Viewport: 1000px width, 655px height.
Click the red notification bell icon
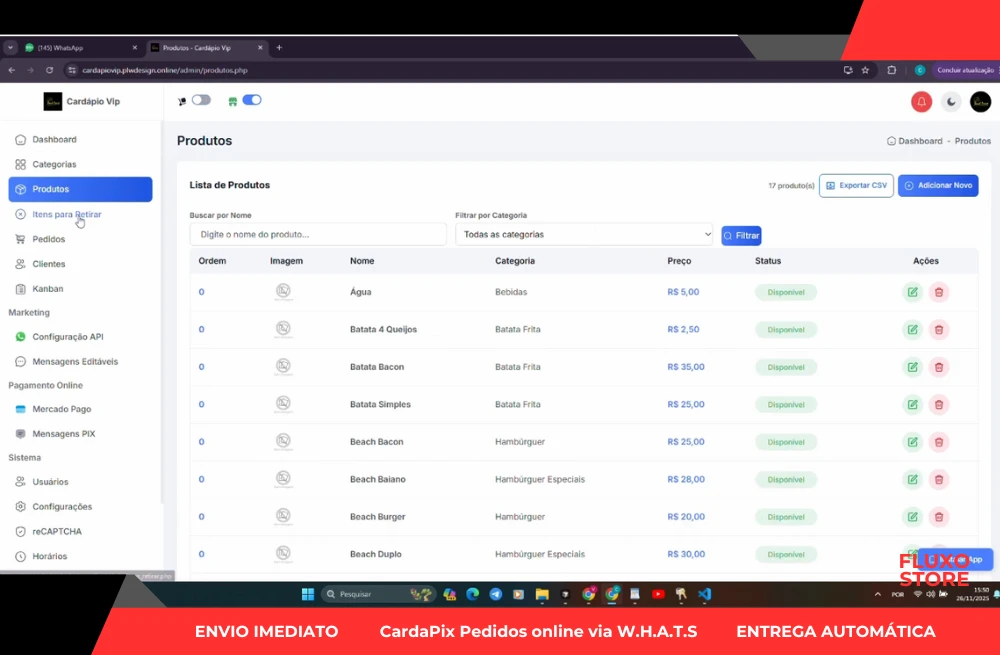click(921, 102)
